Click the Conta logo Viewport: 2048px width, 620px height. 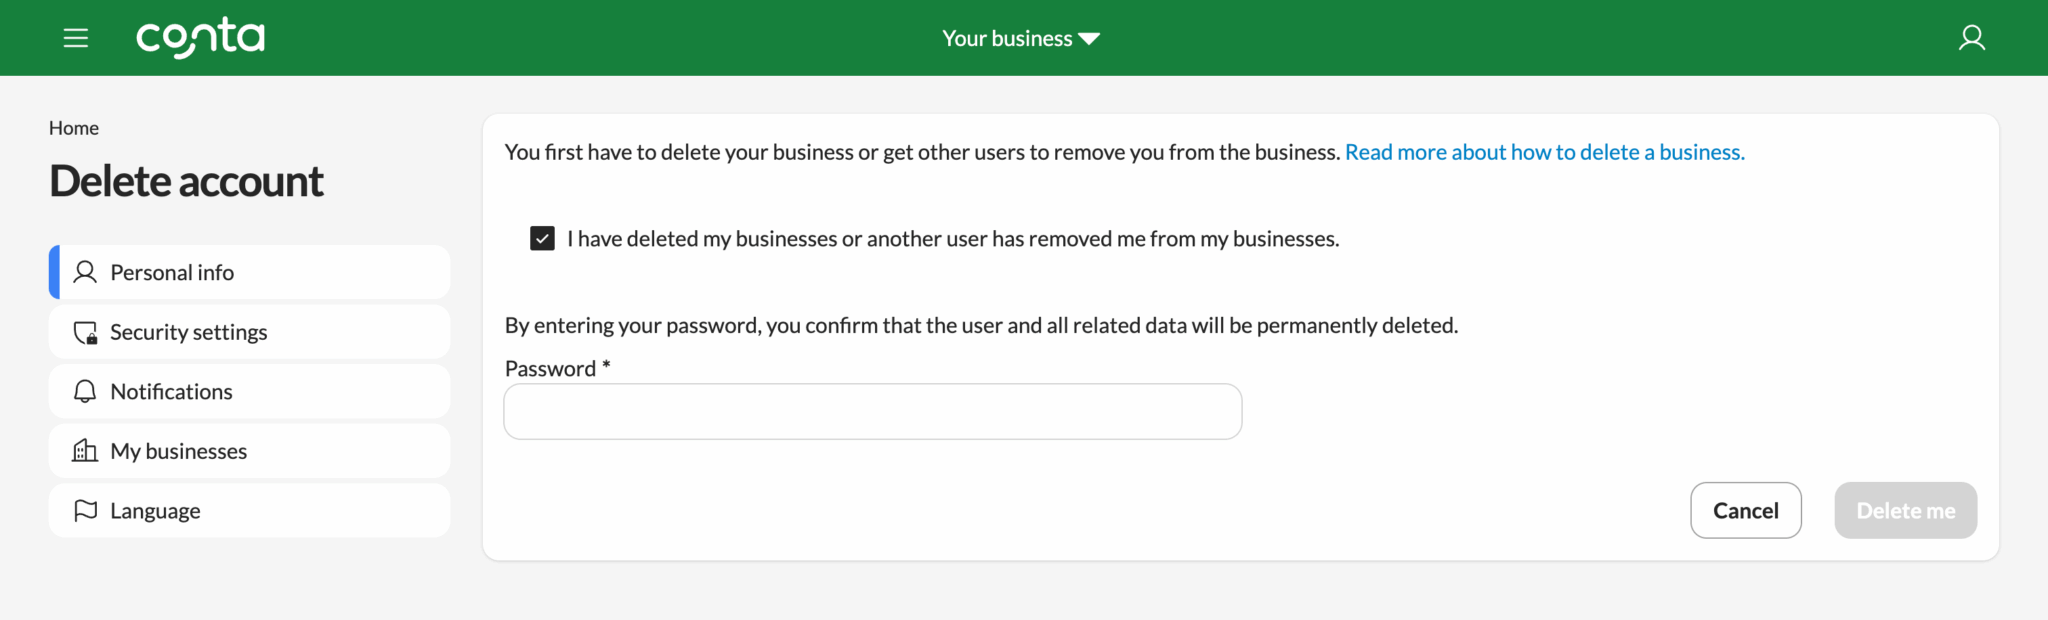(200, 37)
